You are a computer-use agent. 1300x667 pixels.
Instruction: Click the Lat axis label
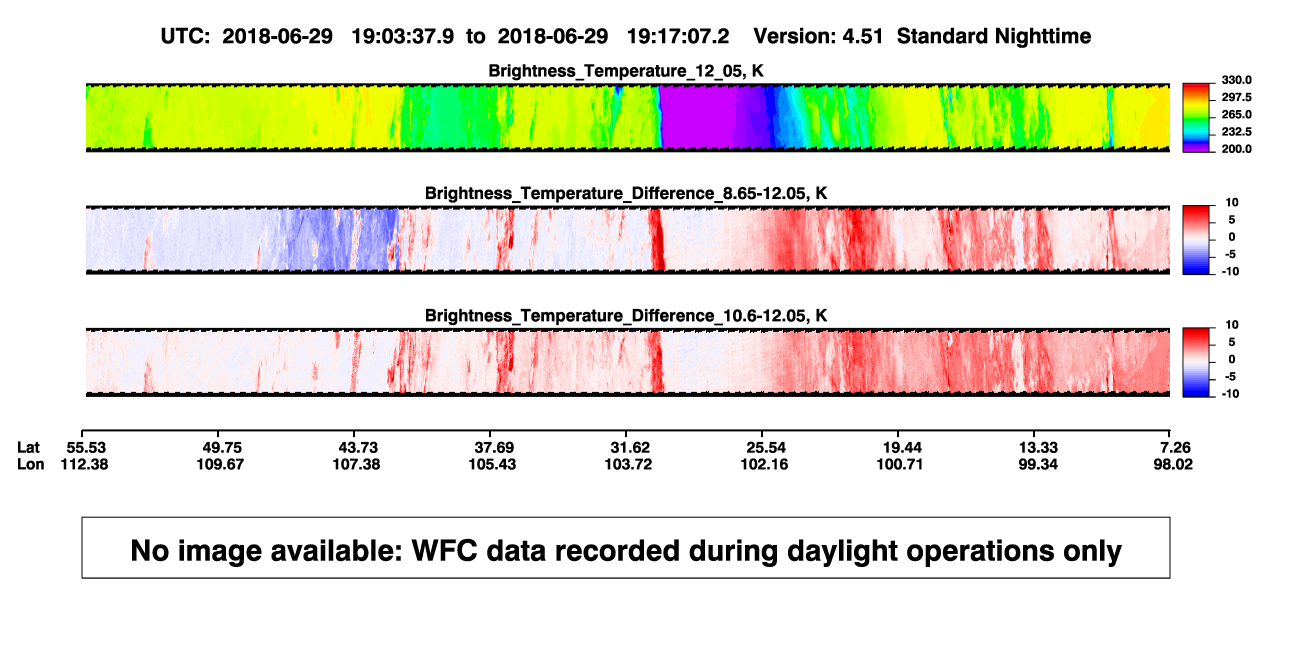[29, 447]
